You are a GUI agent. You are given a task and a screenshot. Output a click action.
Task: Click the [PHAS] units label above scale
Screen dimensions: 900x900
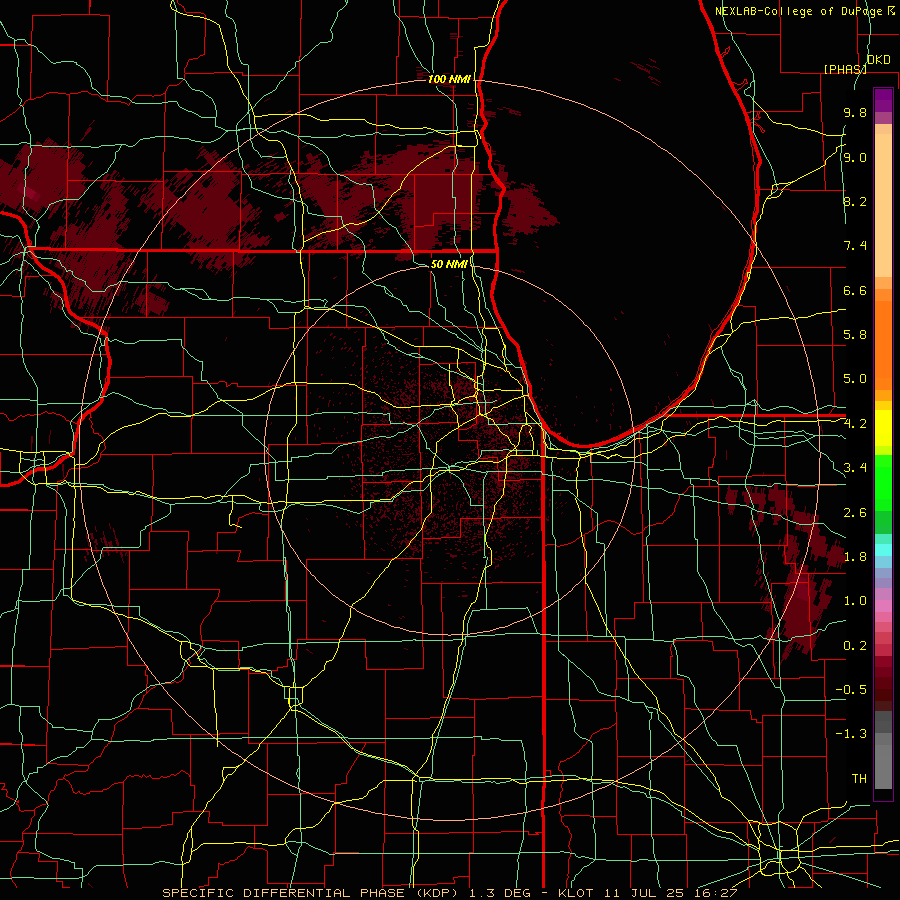(x=845, y=69)
